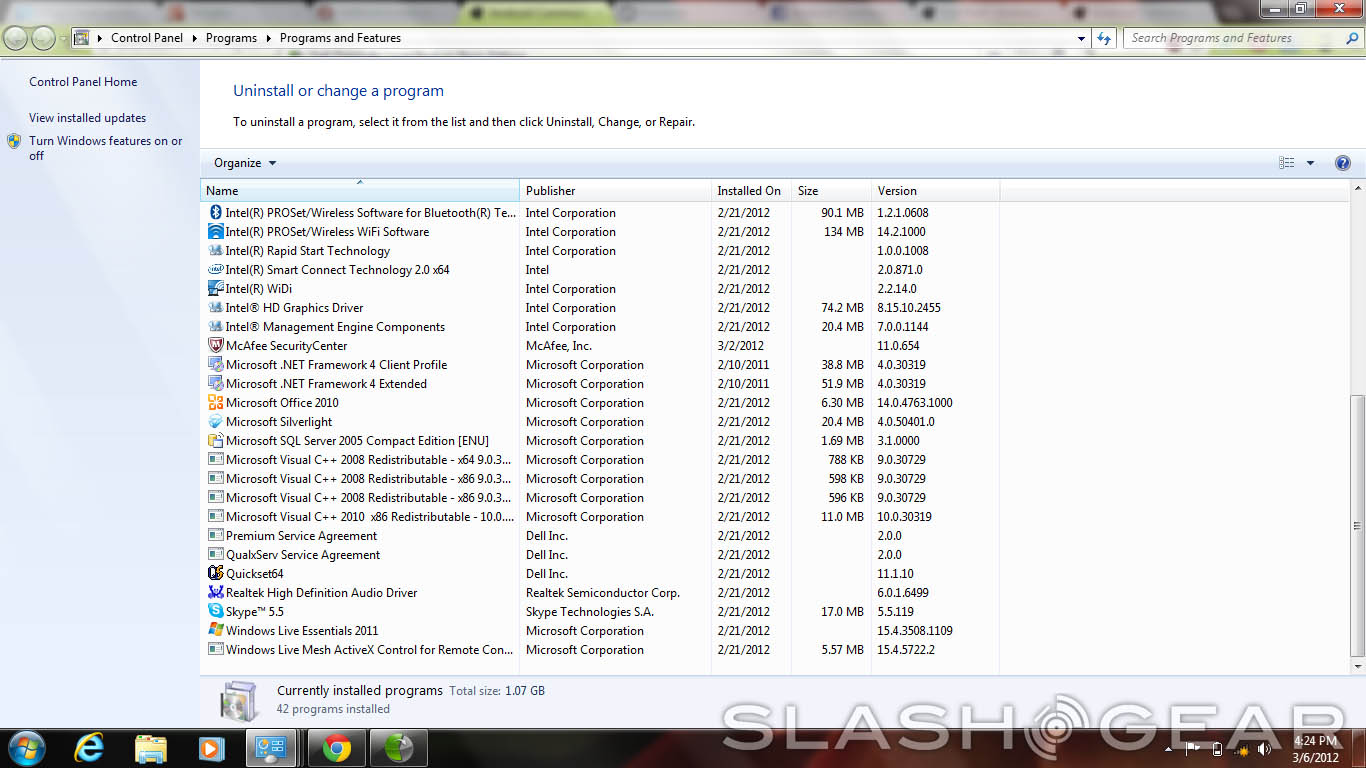Click the McAfee SecurityCenter program icon
Screen dimensions: 1366x768
click(216, 346)
